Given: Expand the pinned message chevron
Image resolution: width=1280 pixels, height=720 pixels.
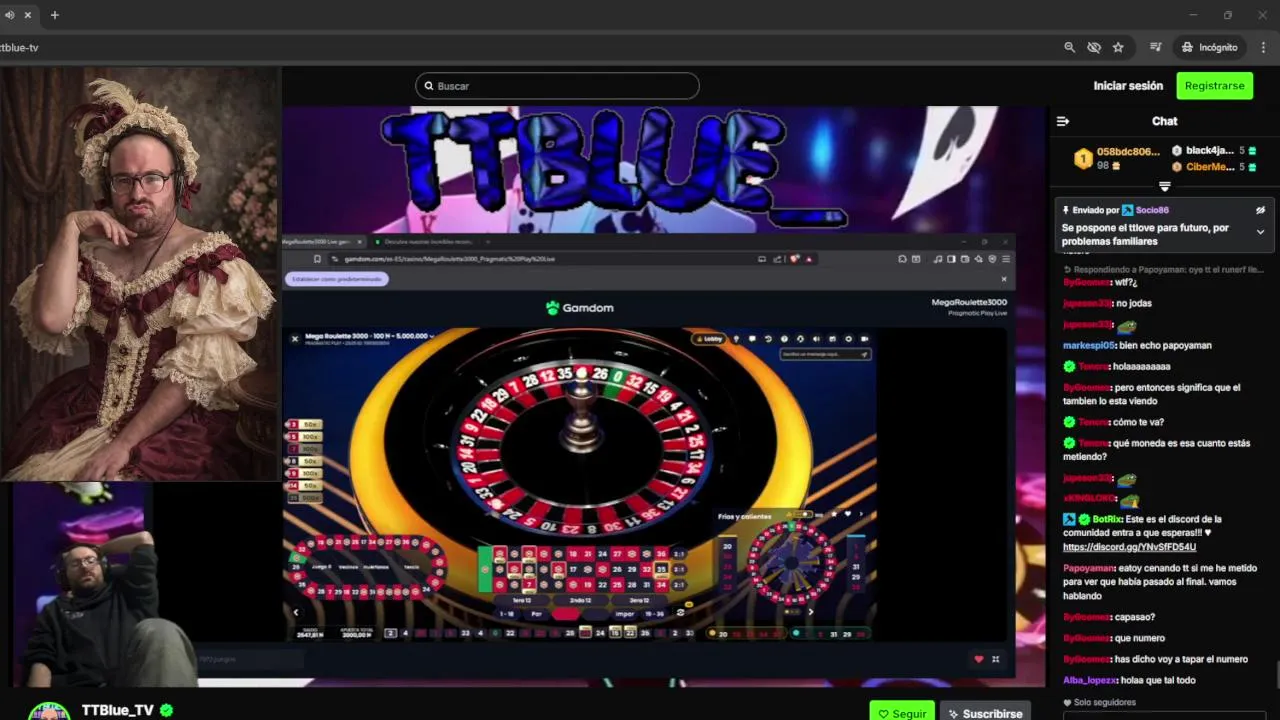Looking at the screenshot, I should (x=1260, y=232).
